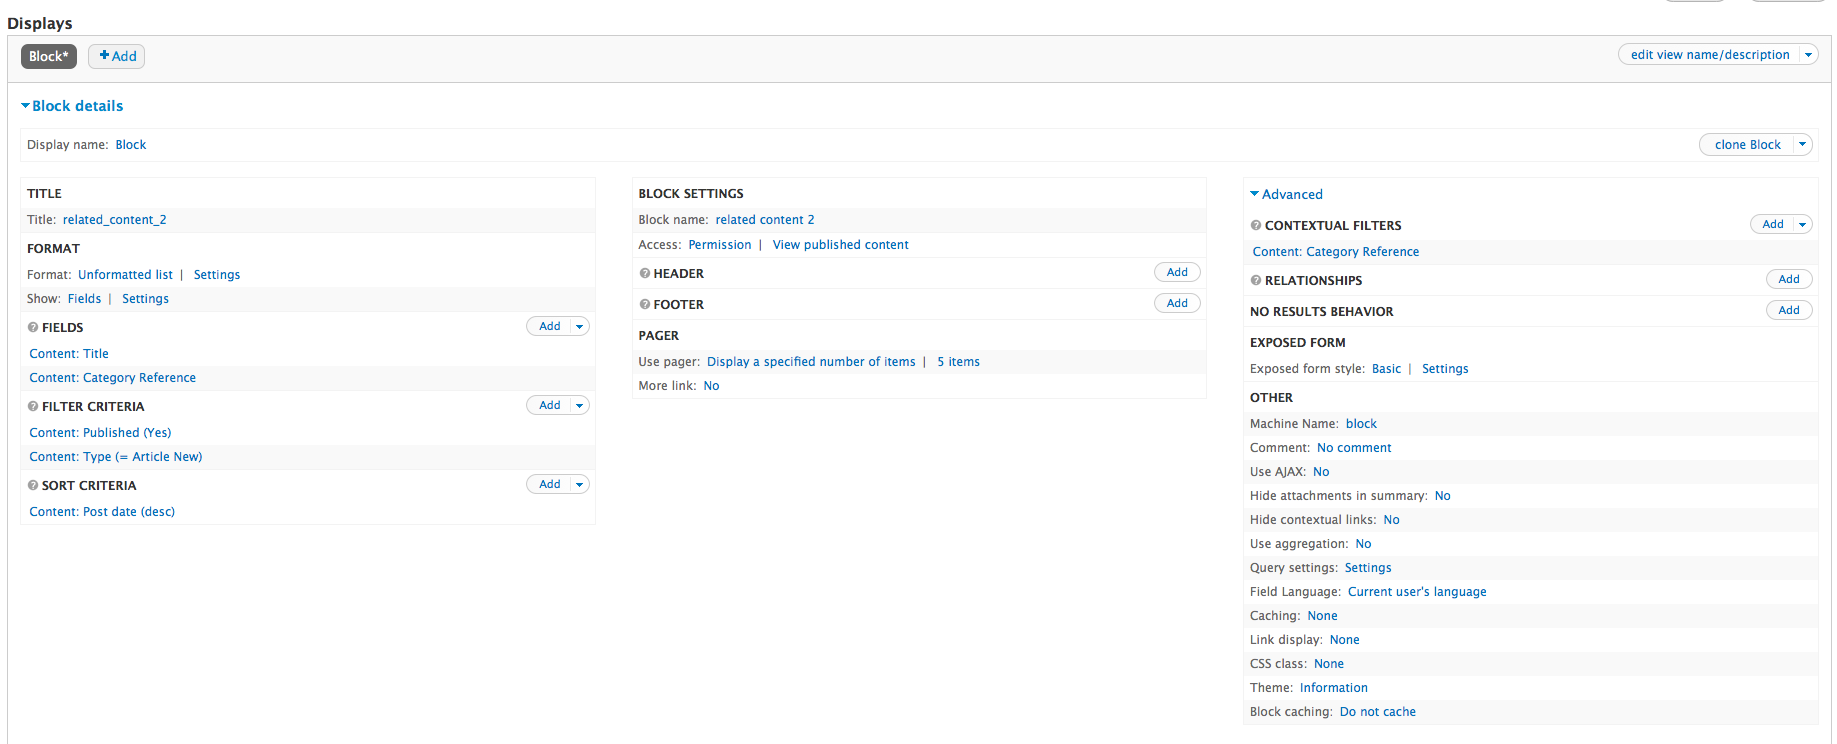Change Caching None setting
The height and width of the screenshot is (744, 1837).
coord(1322,616)
